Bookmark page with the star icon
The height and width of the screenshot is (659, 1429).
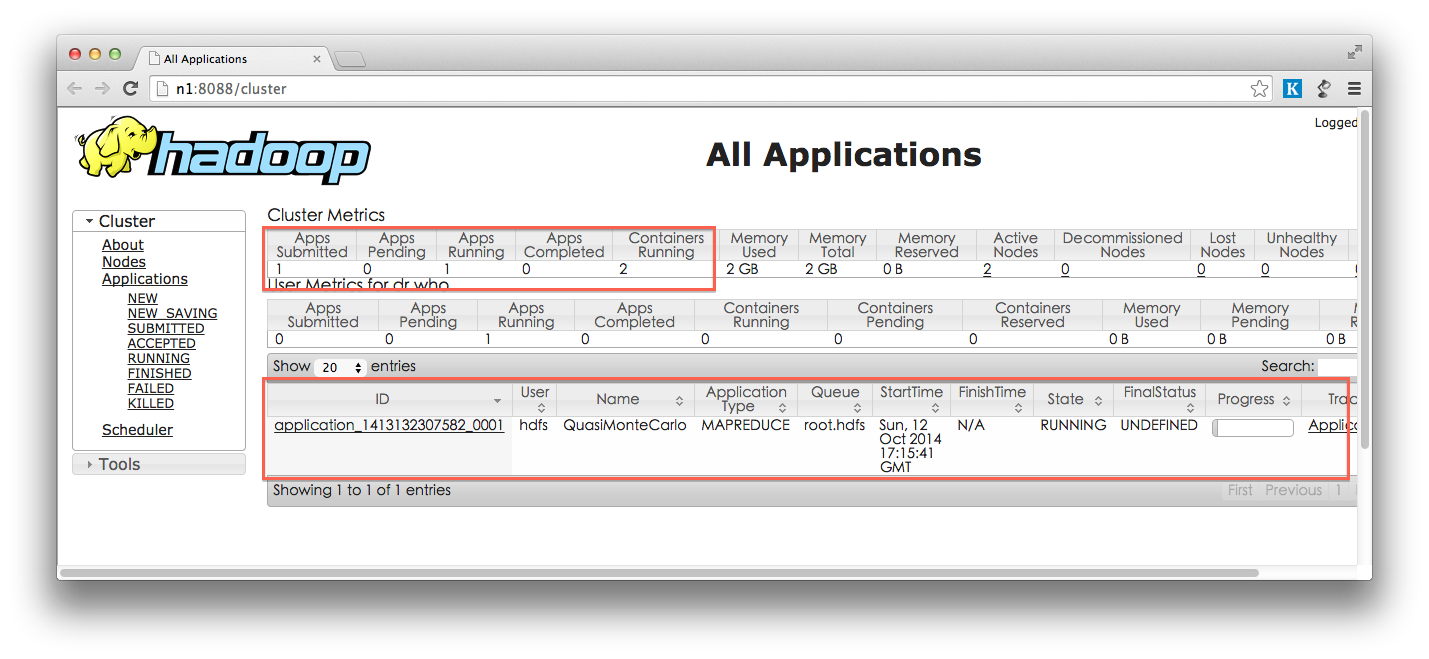1259,89
